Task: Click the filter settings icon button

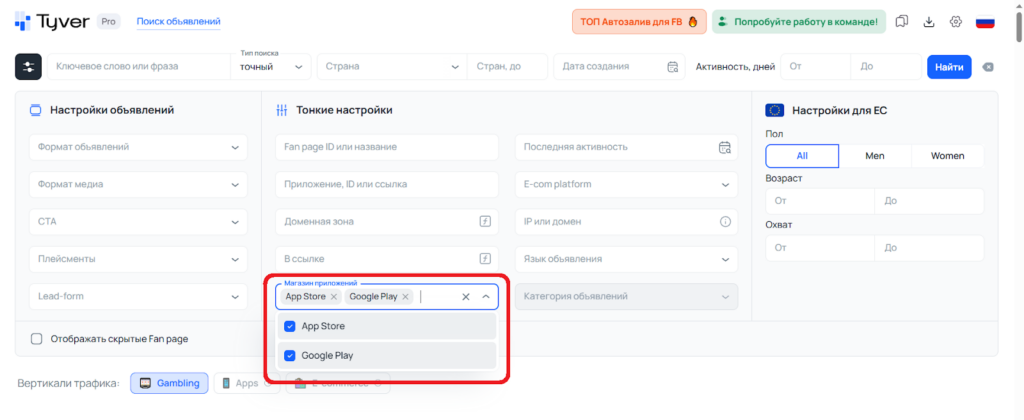Action: click(x=28, y=67)
